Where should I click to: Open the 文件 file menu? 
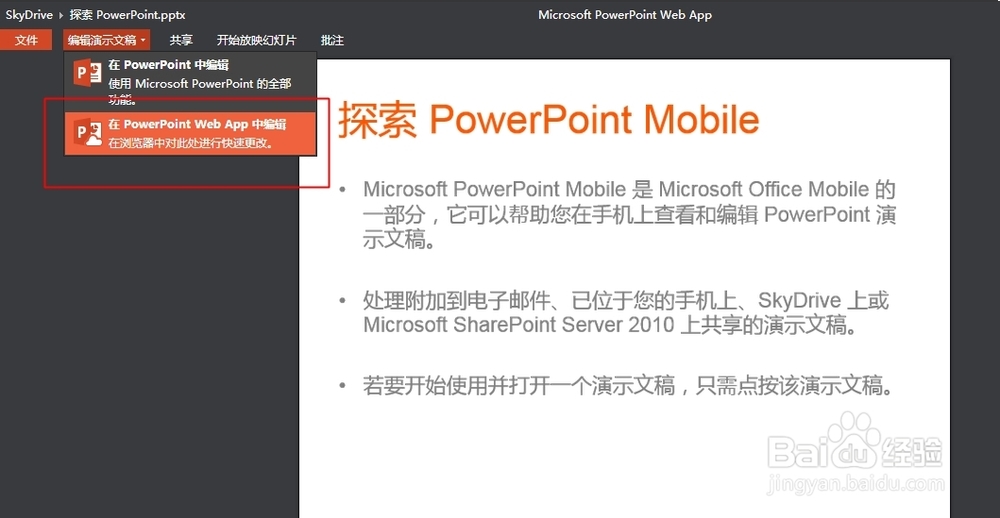[26, 40]
